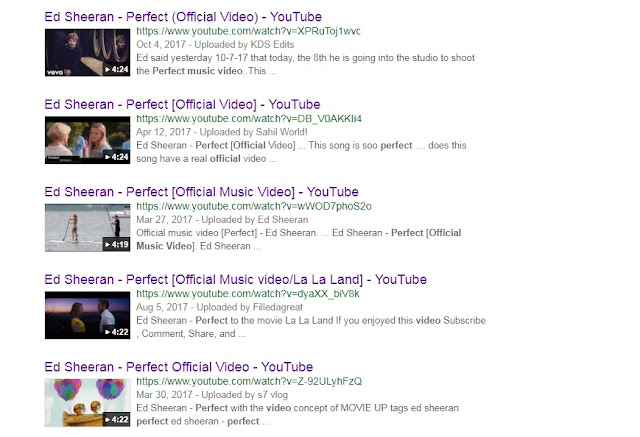Open 'Ed Sheeran - Perfect (Official Video)' result title
640x437 pixels.
[x=183, y=17]
